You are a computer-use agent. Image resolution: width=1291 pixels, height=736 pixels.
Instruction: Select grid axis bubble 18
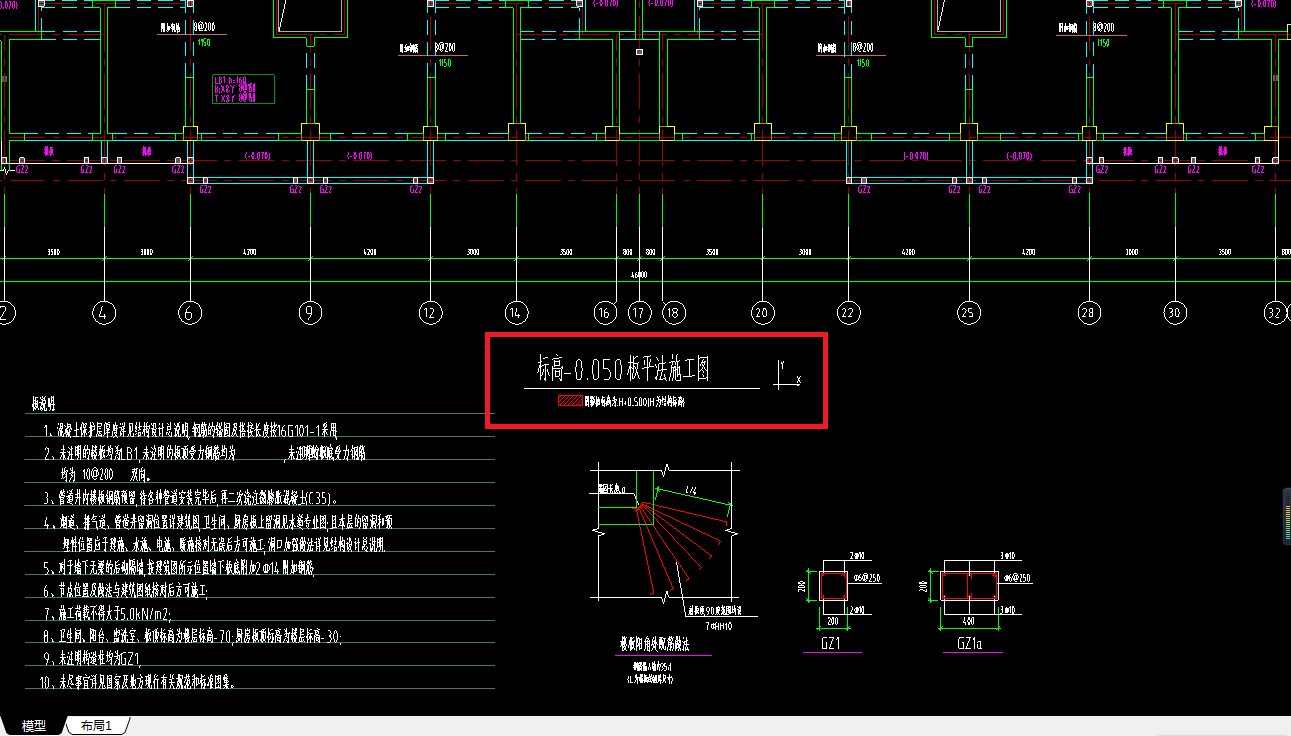click(x=672, y=313)
